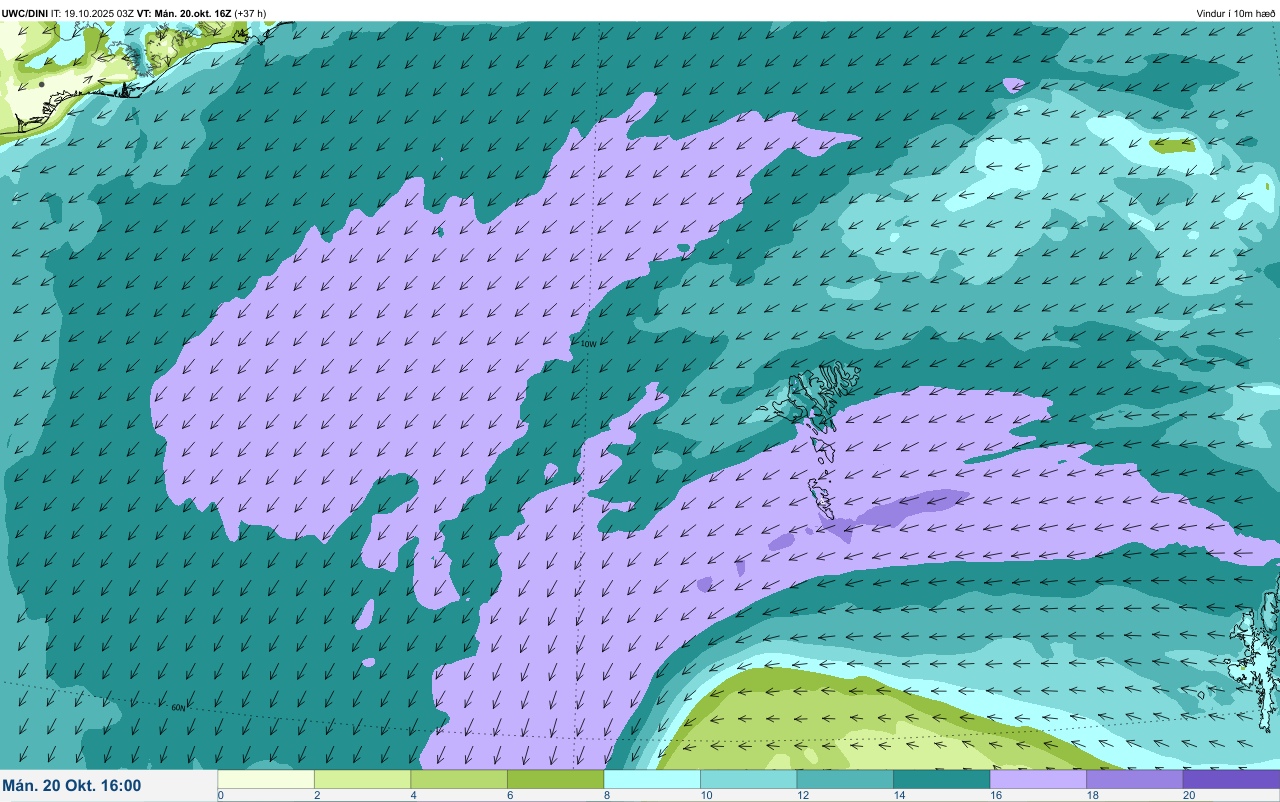The image size is (1280, 802).
Task: Click the 6–8 m/s olive green legend swatch
Action: coord(555,779)
